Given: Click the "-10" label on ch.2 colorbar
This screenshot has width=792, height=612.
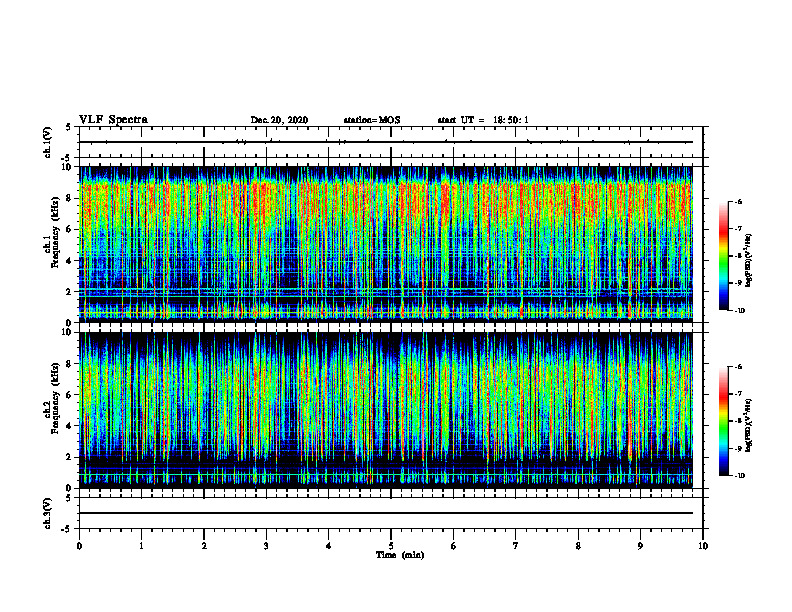Looking at the screenshot, I should pos(738,476).
